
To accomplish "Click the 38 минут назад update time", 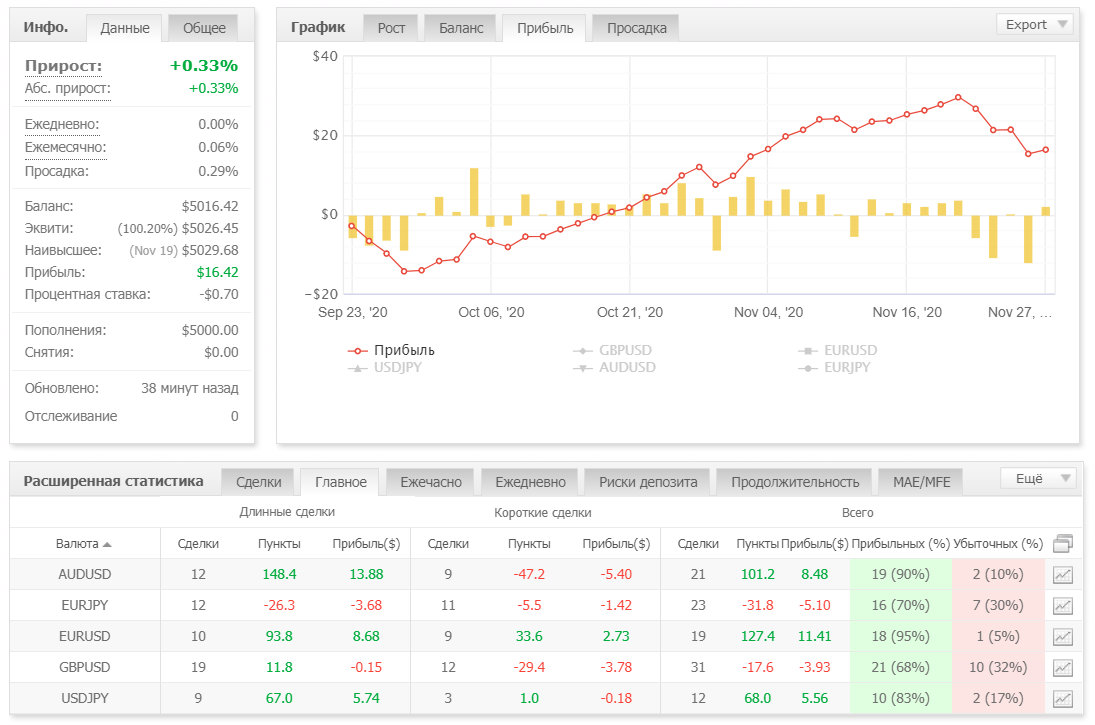I will click(190, 388).
